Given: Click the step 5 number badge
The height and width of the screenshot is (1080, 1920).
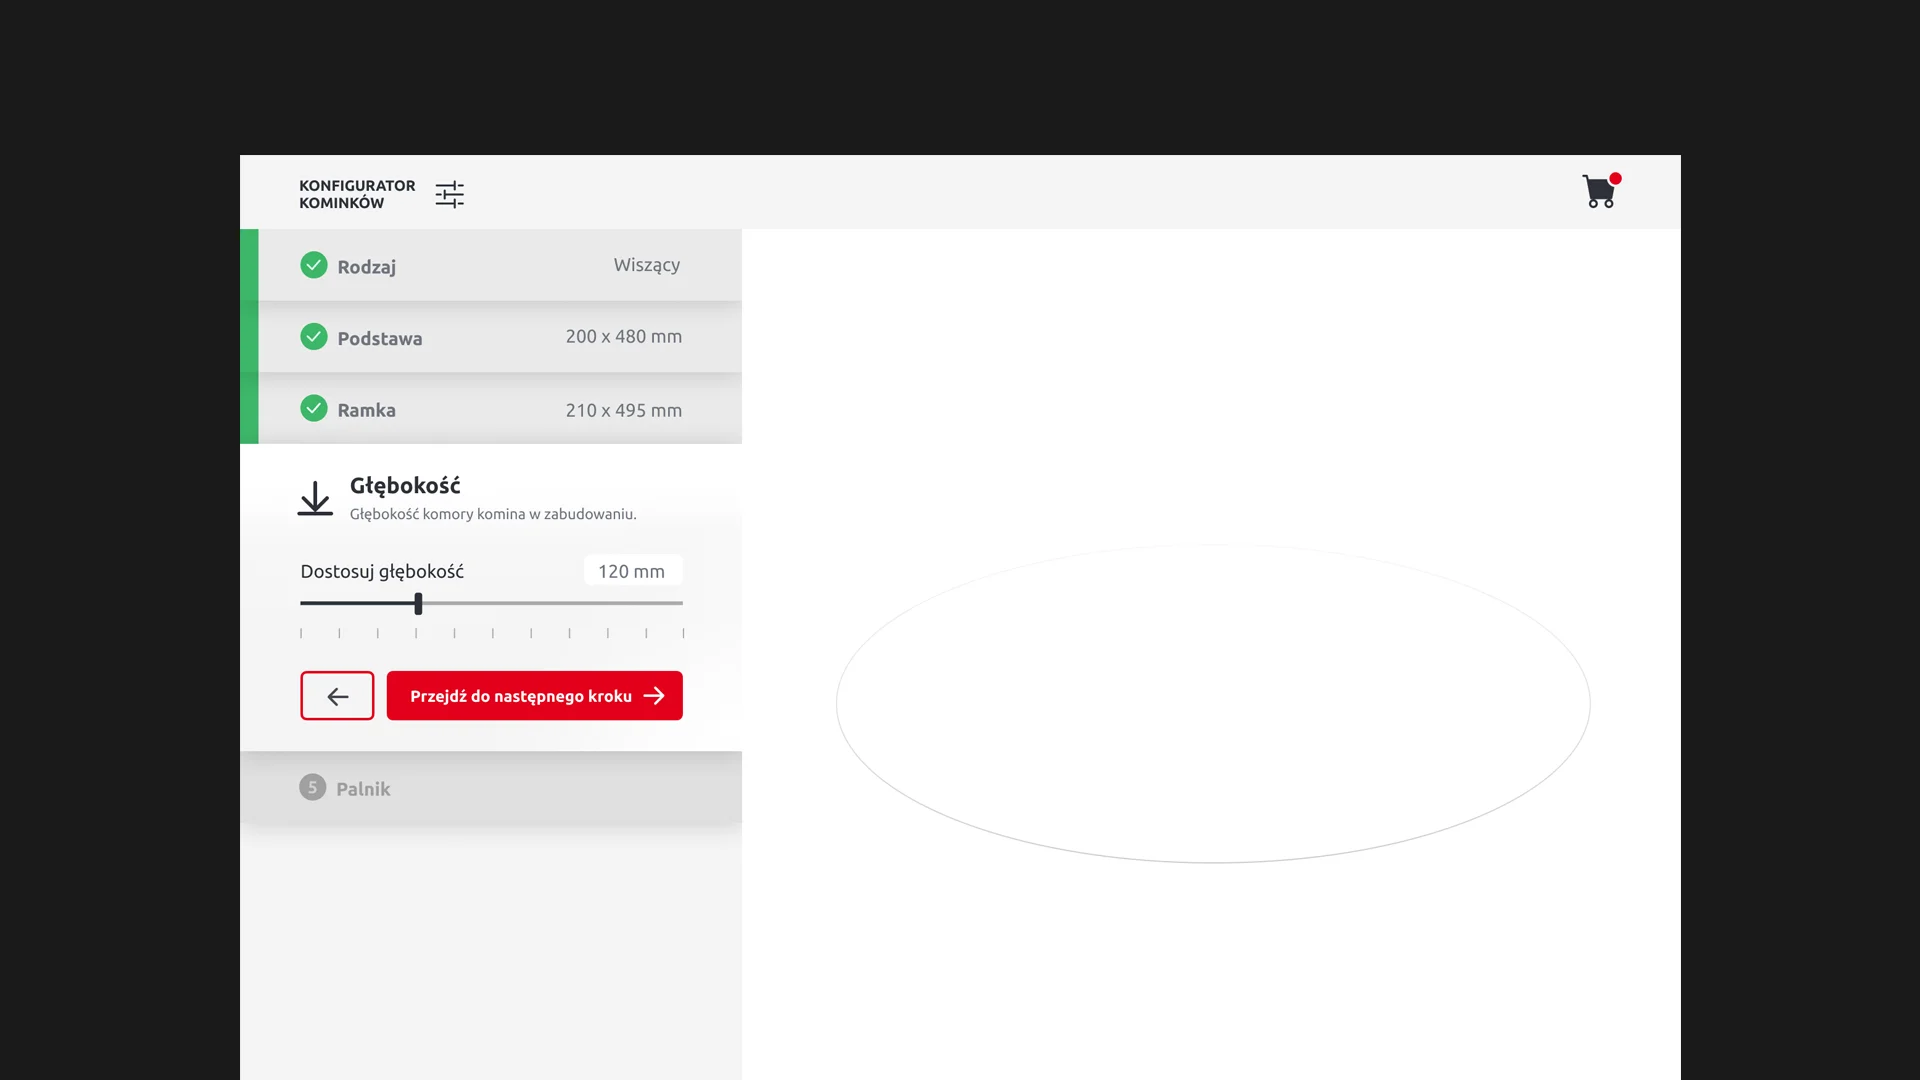Looking at the screenshot, I should [x=312, y=787].
